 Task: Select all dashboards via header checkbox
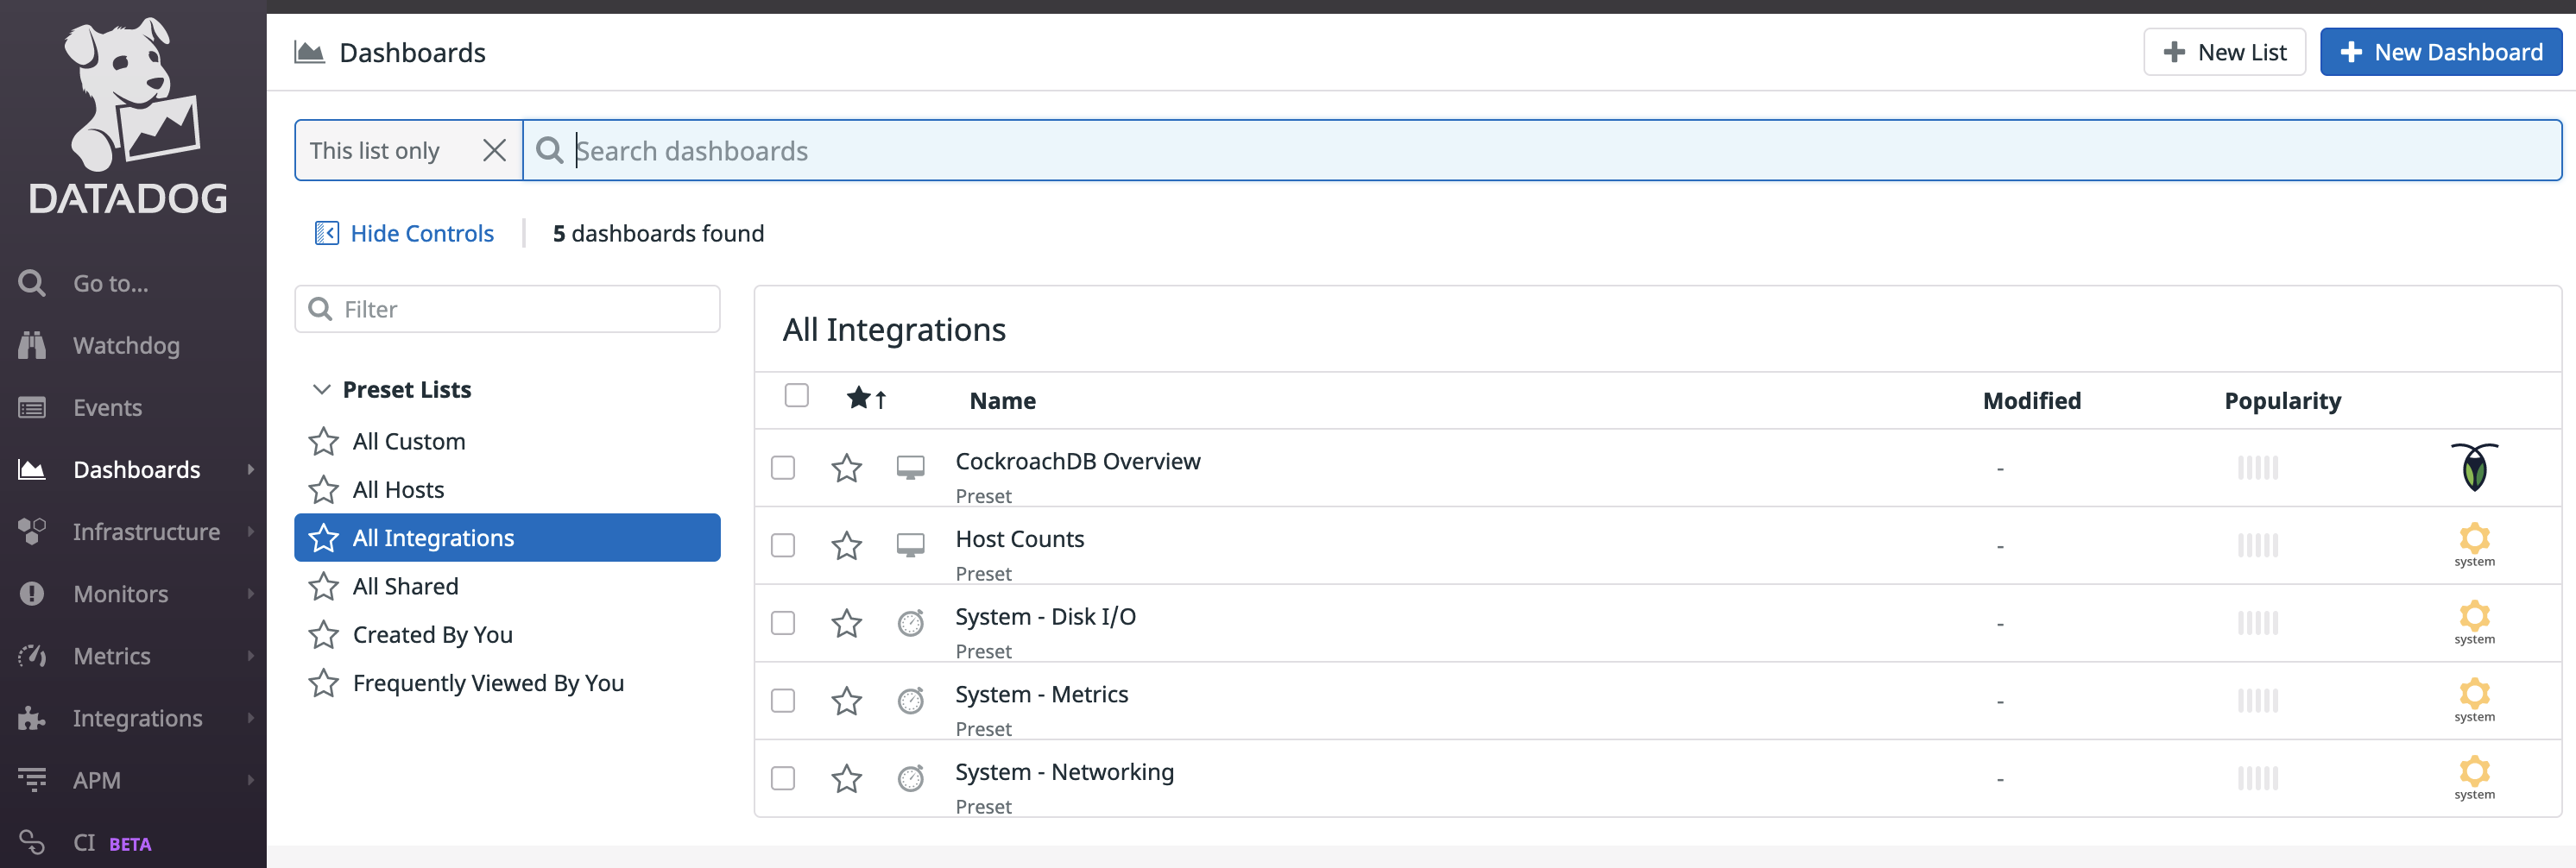coord(796,396)
